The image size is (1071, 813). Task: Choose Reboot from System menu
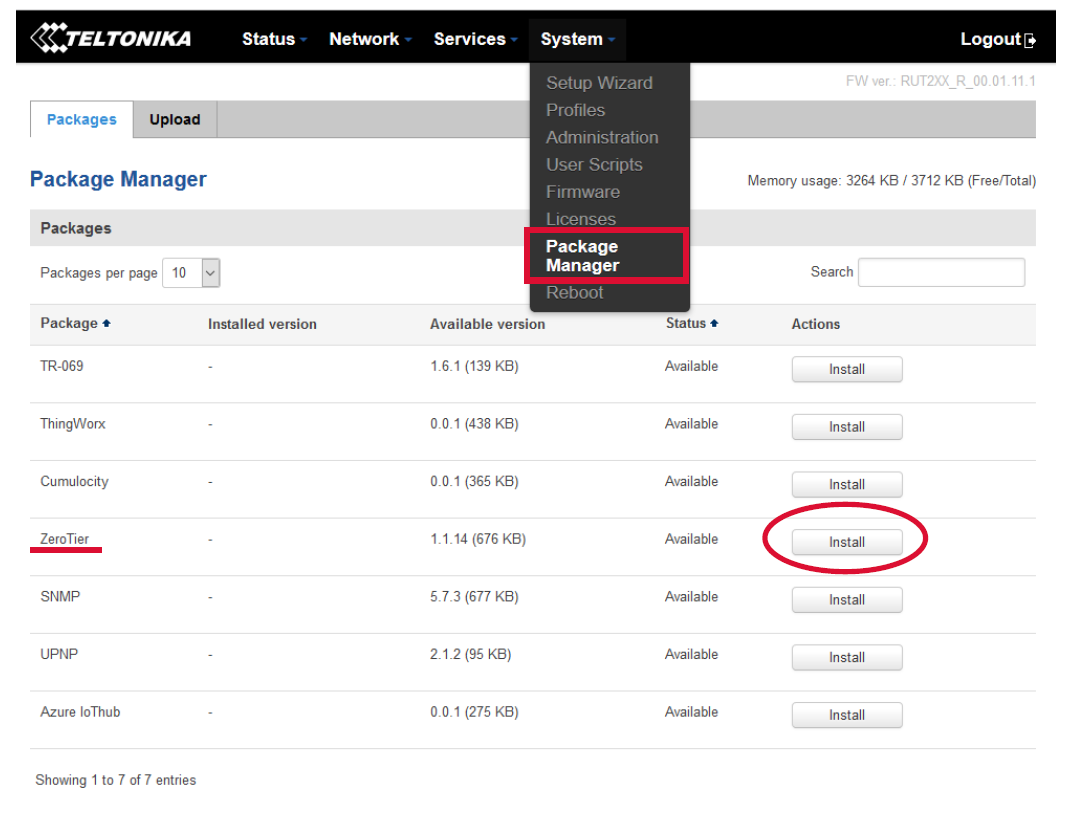574,292
